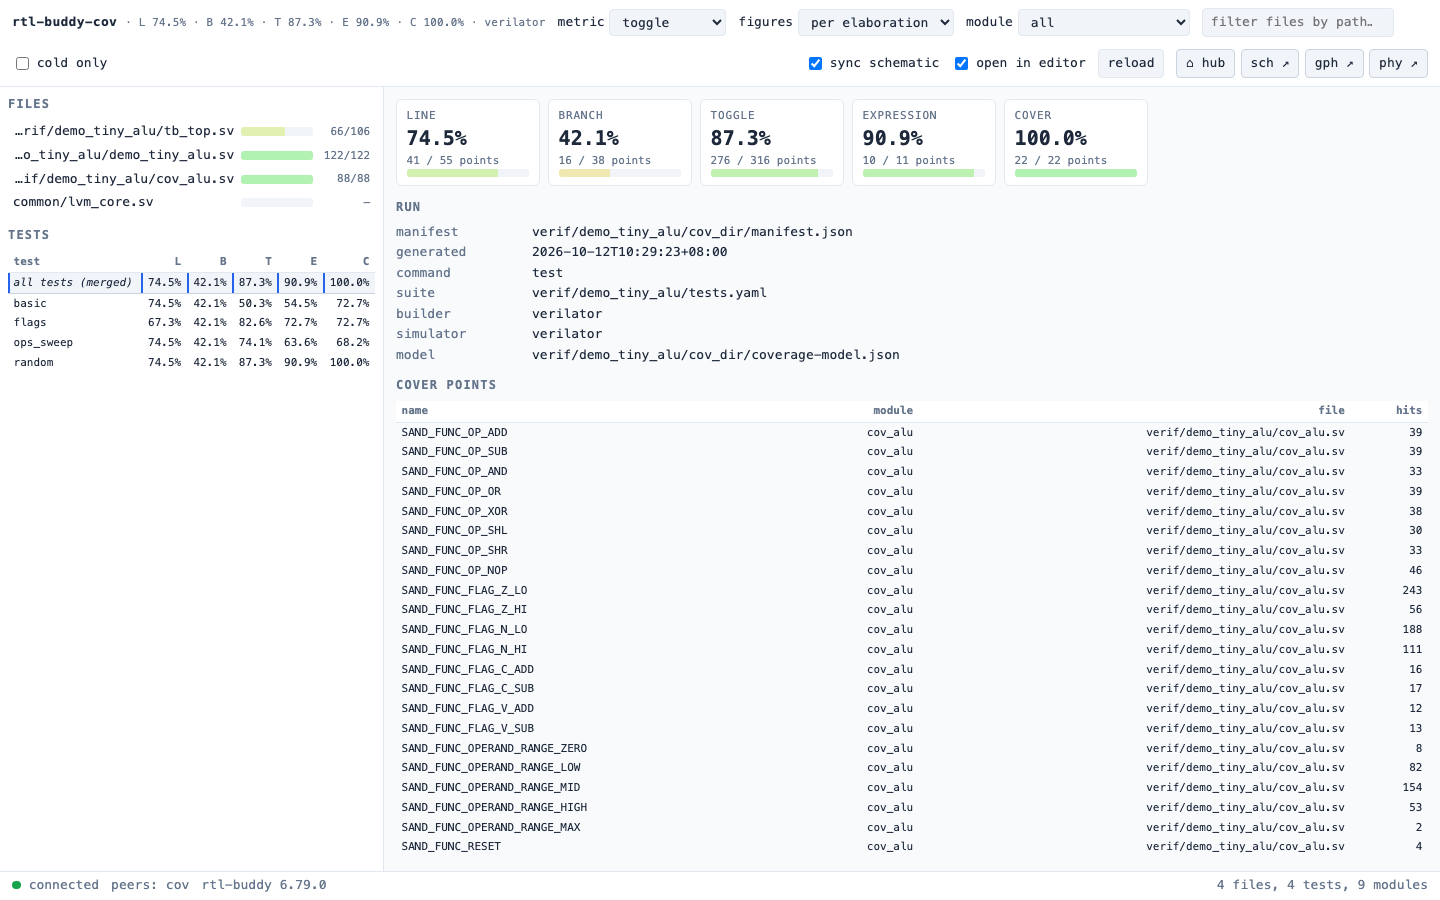Launch the gph external viewer button
The height and width of the screenshot is (900, 1440).
click(1334, 63)
